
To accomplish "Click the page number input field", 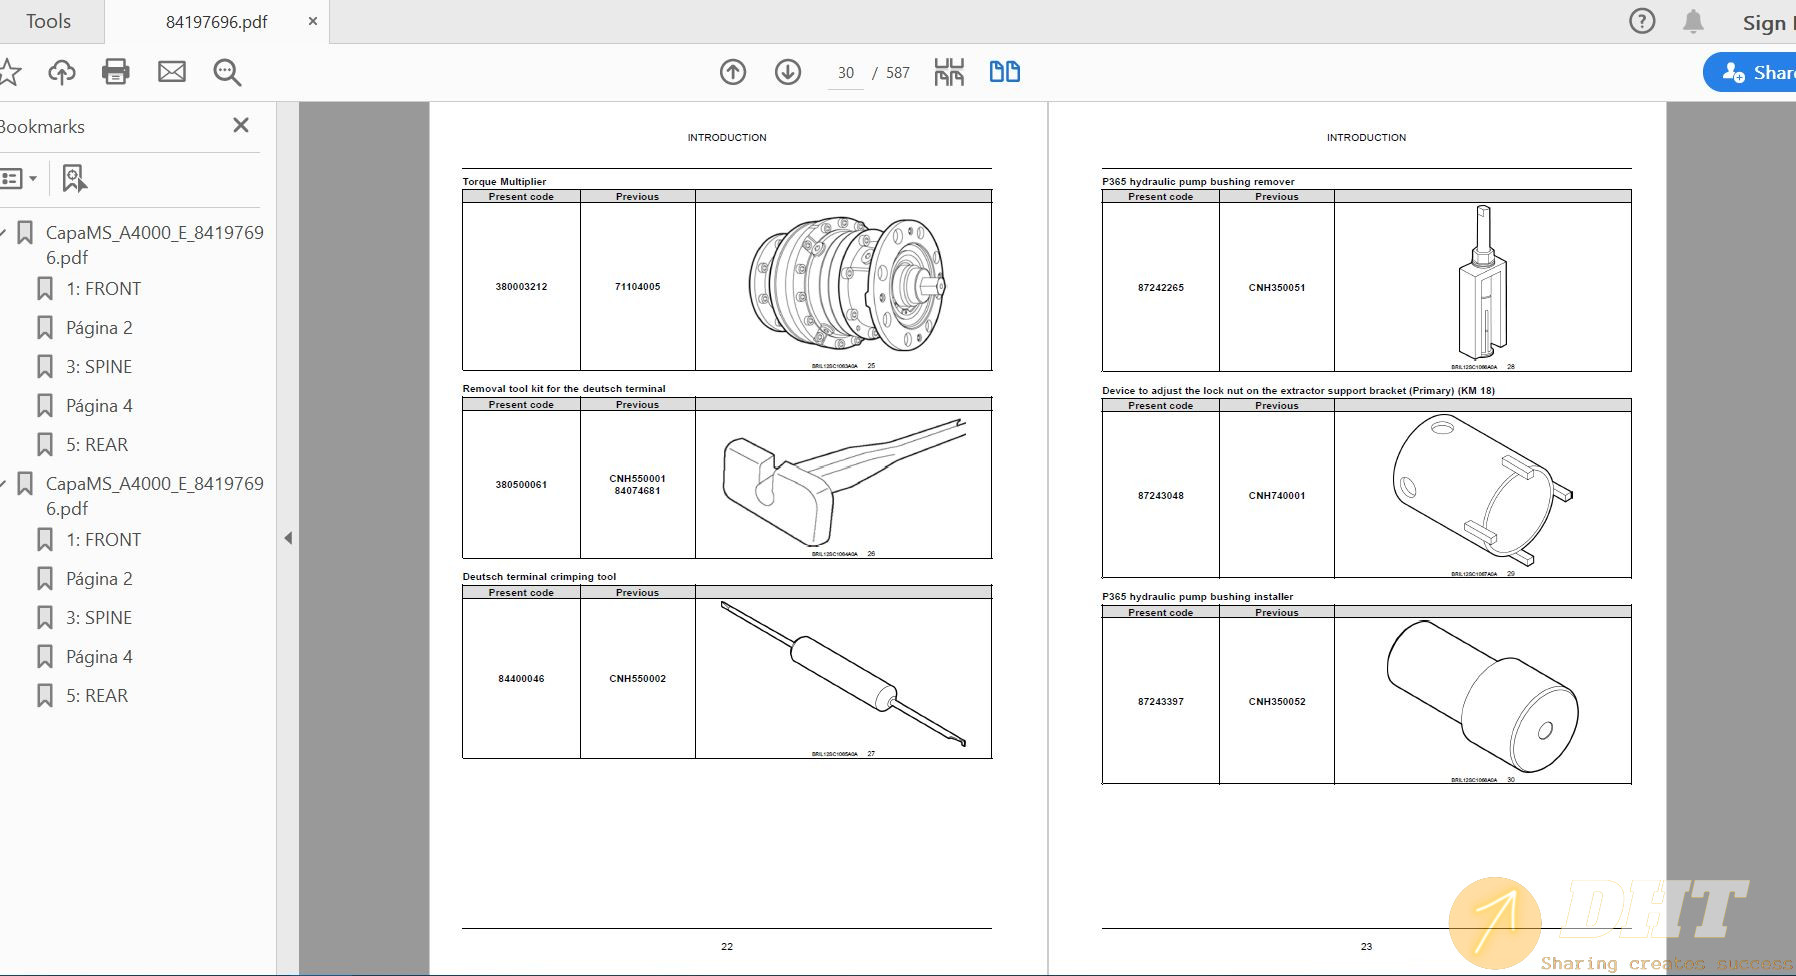I will coord(846,73).
